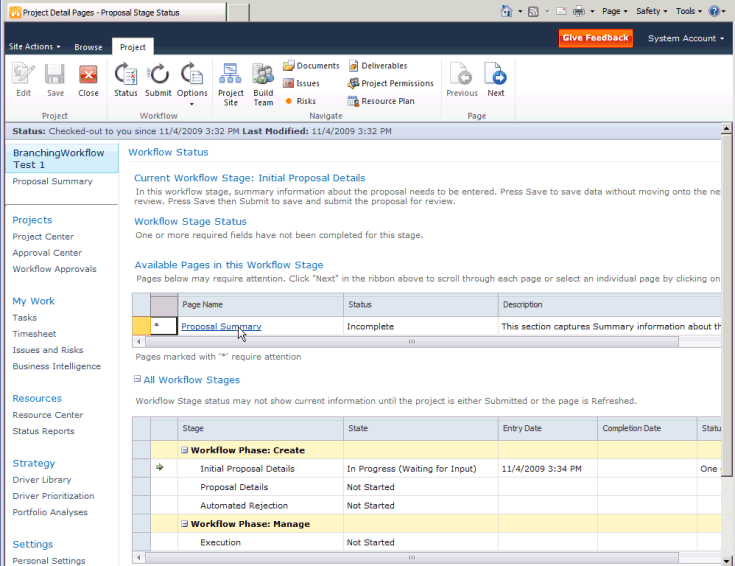Click the RSS feeds icon

click(533, 12)
